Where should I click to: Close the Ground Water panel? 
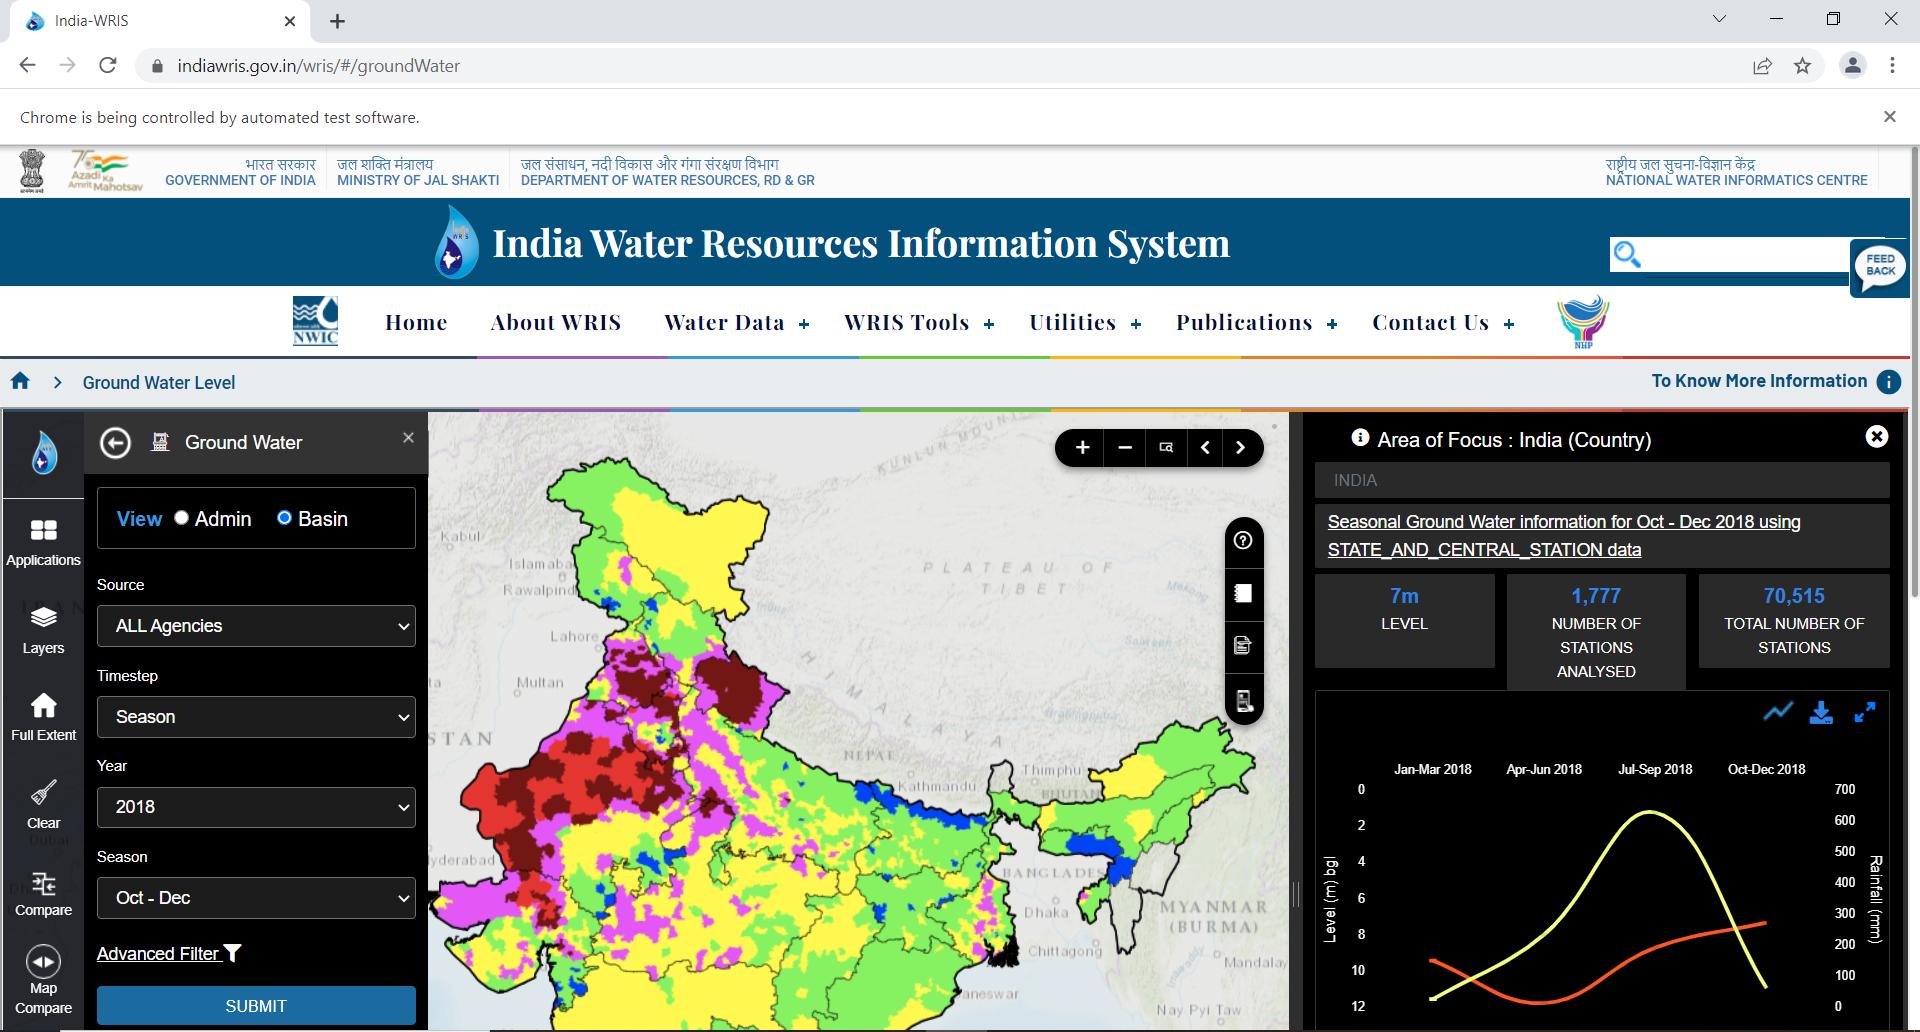tap(408, 438)
